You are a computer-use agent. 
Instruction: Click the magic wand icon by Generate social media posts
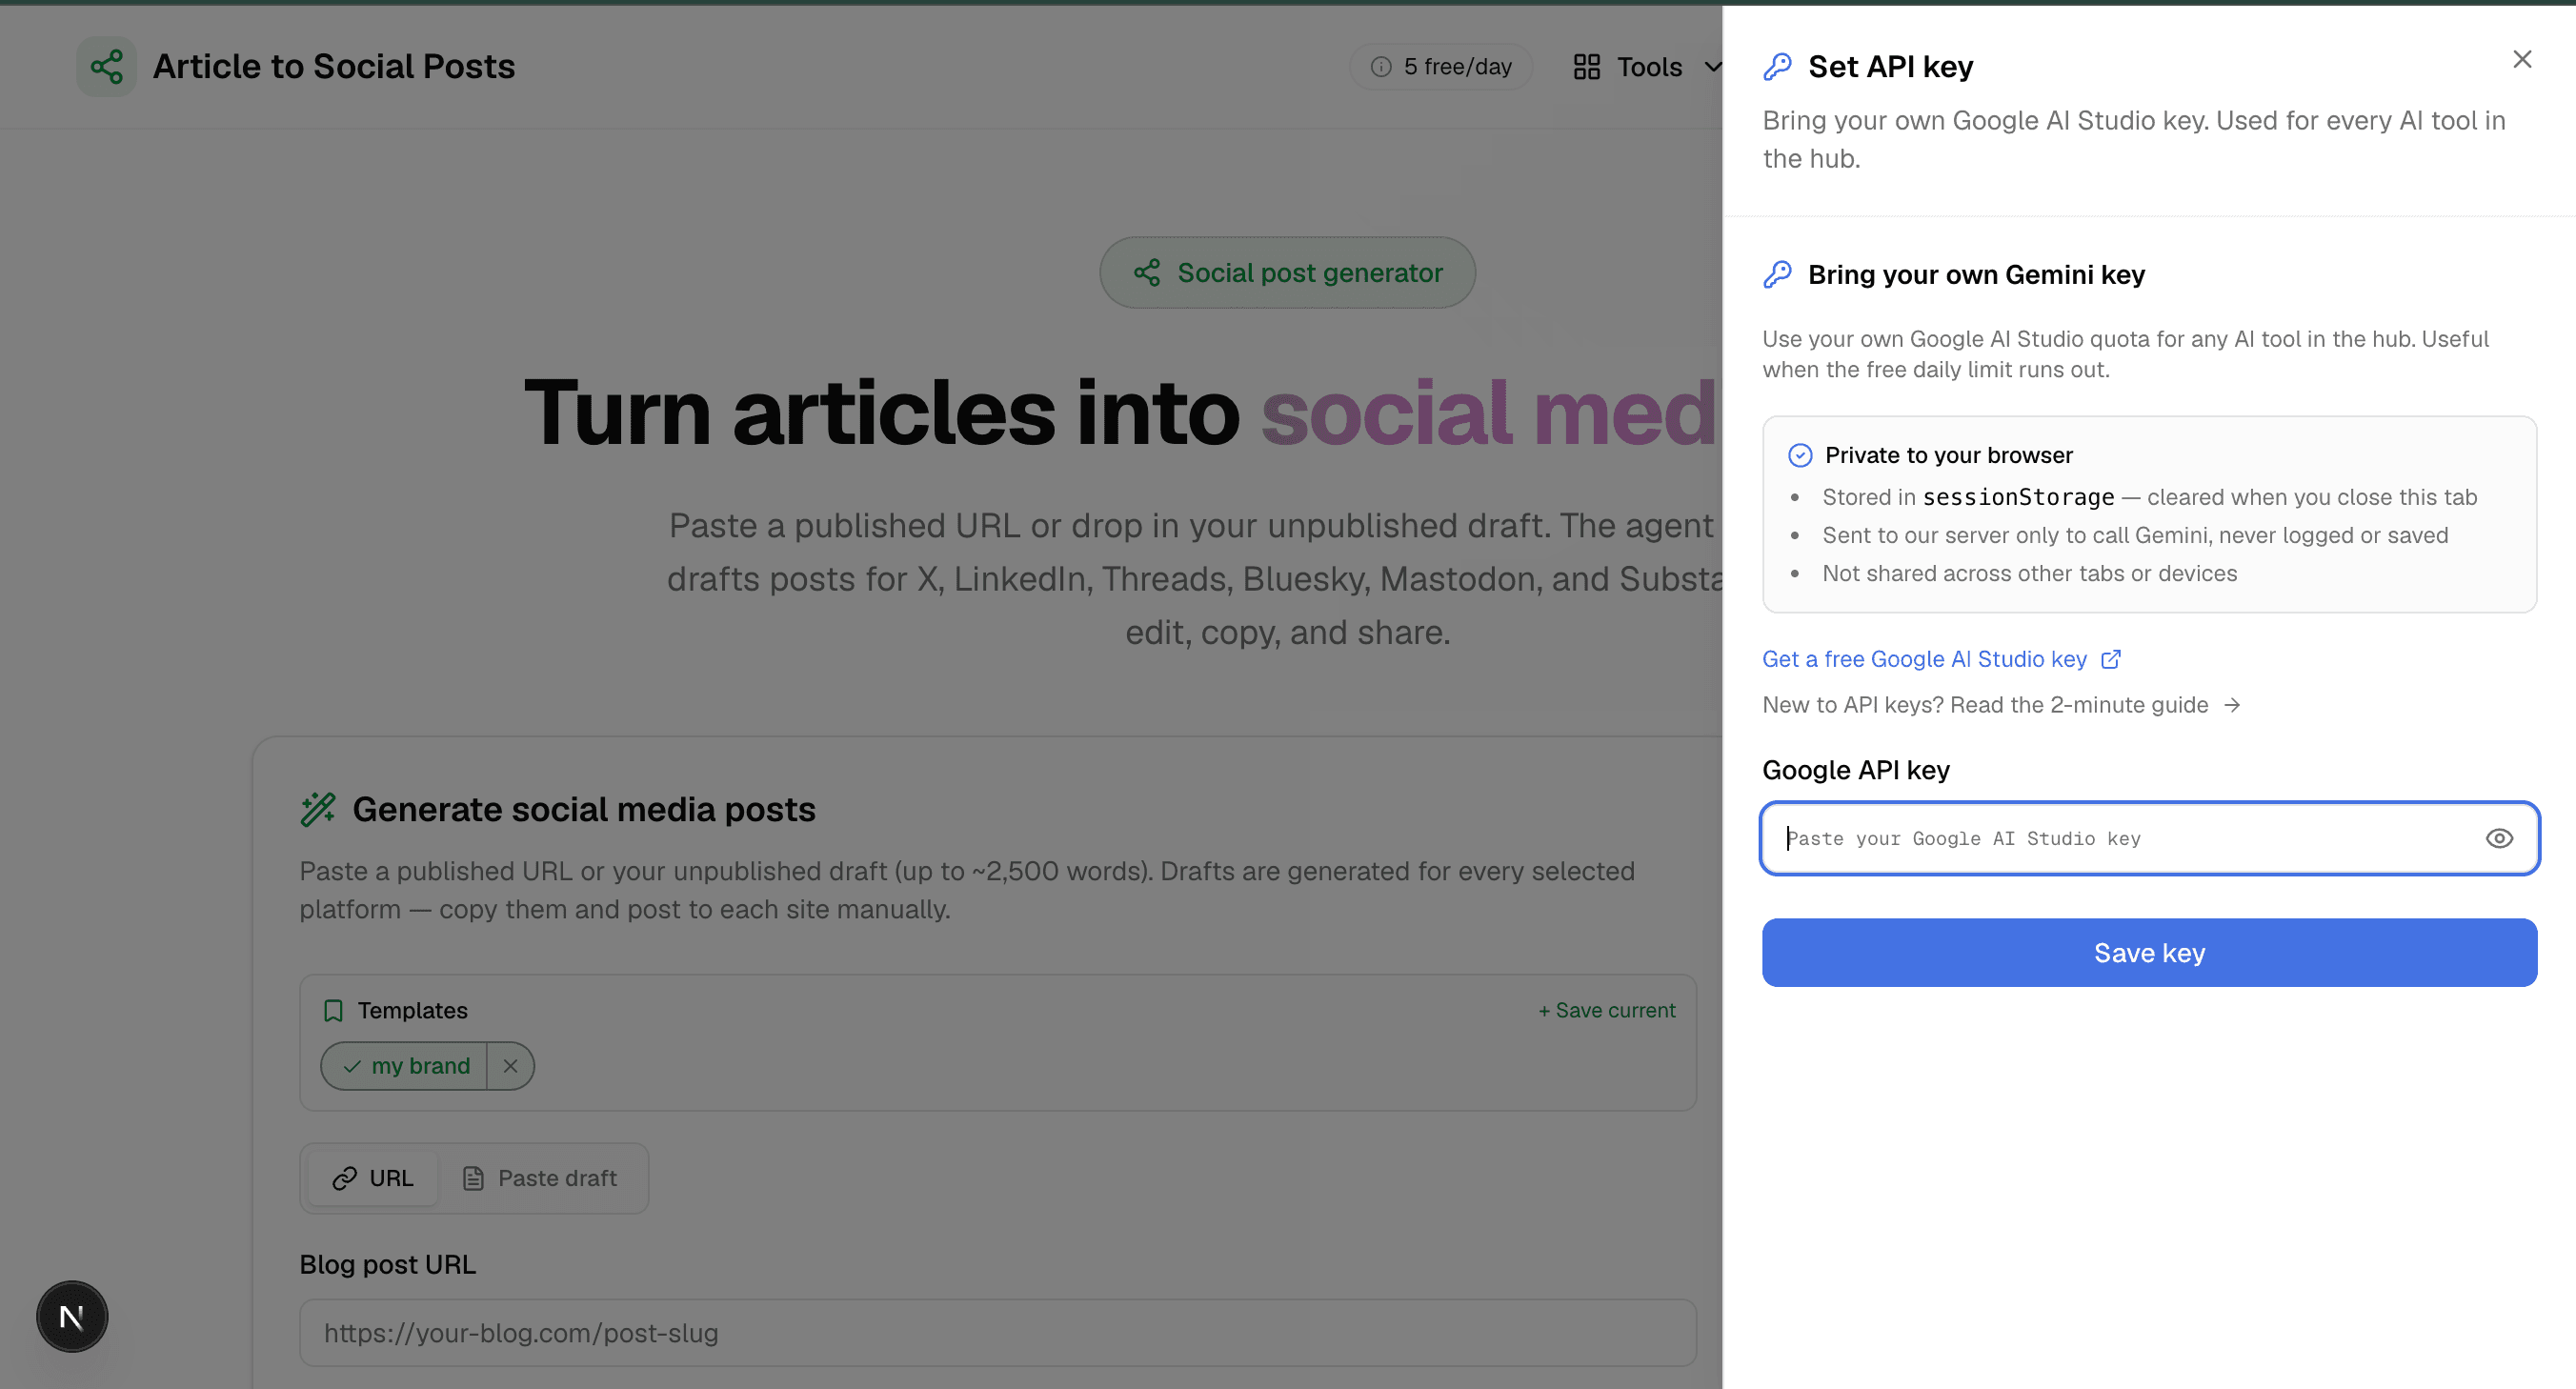point(318,809)
